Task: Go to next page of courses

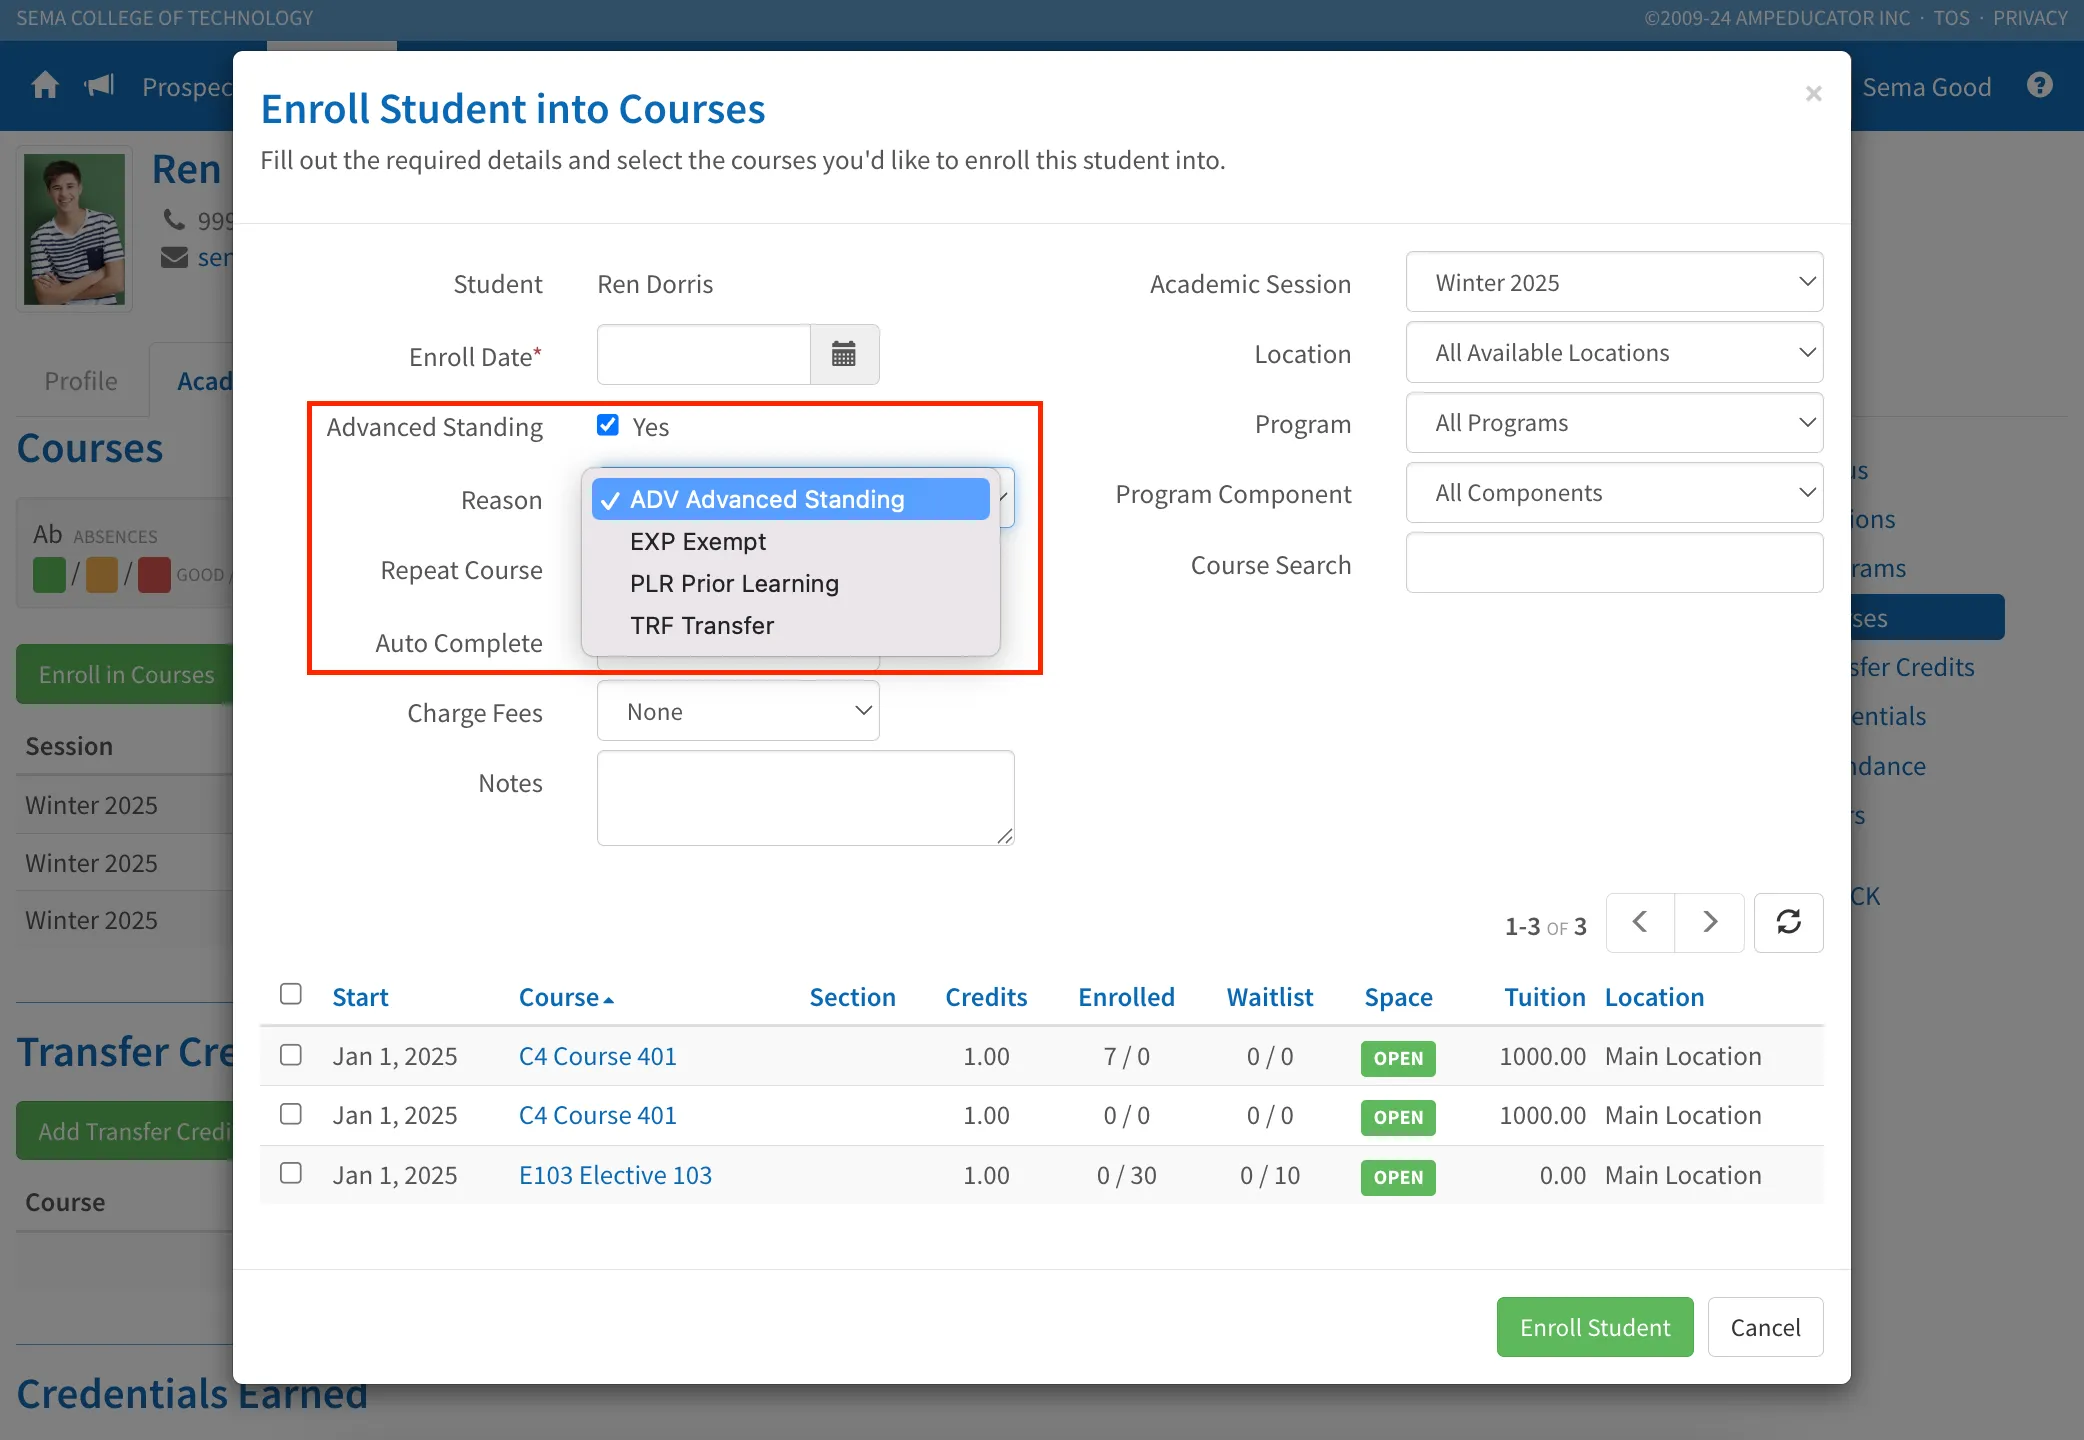Action: pos(1710,922)
